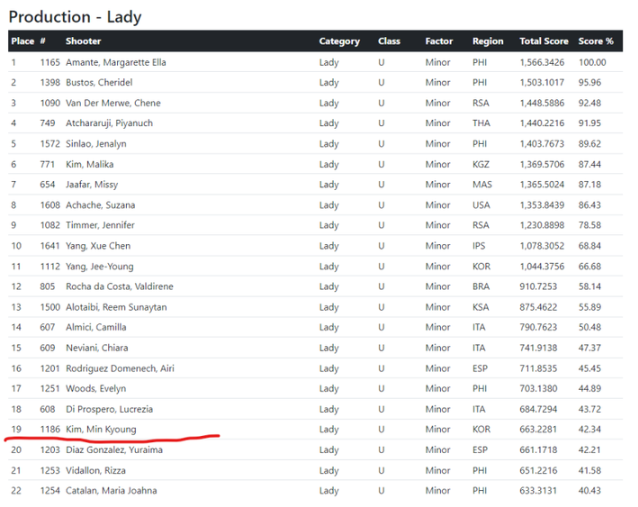Select shooter Di Prospero, Lucrezia
The width and height of the screenshot is (638, 507).
pyautogui.click(x=109, y=409)
